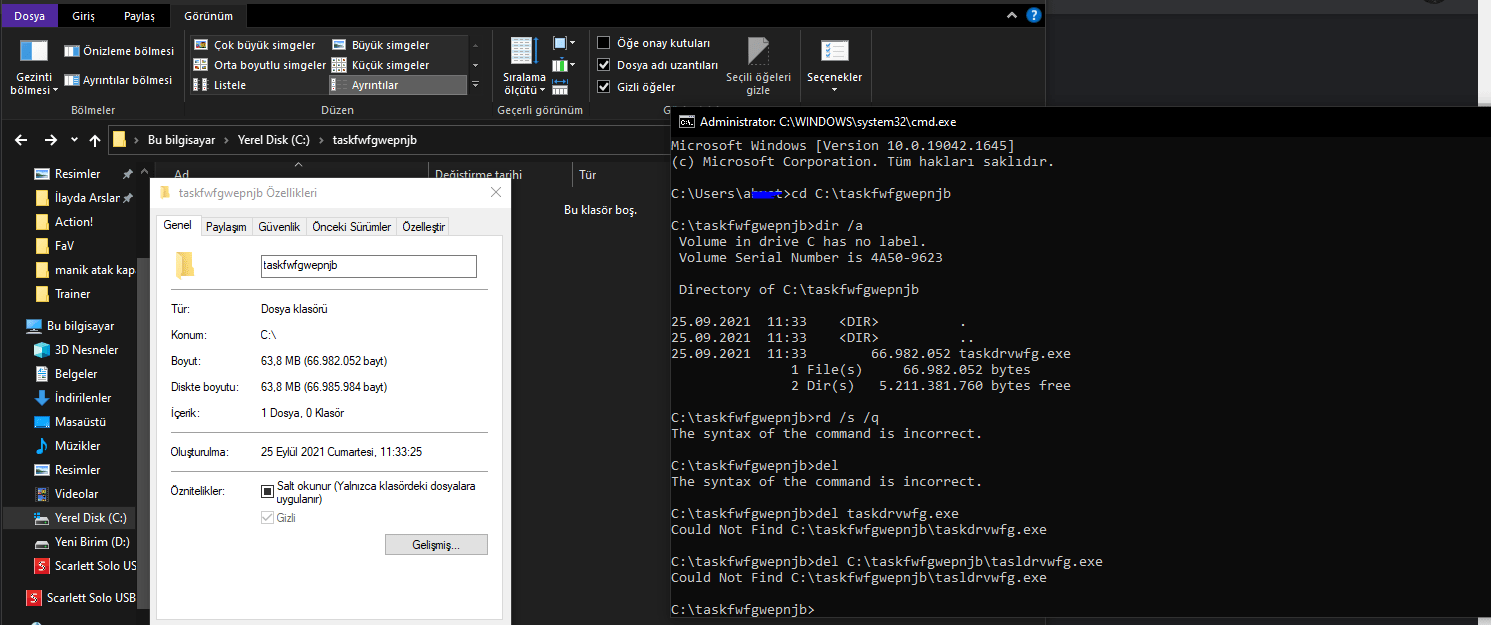Open Sıralama ölçütü sort menu

pos(524,66)
